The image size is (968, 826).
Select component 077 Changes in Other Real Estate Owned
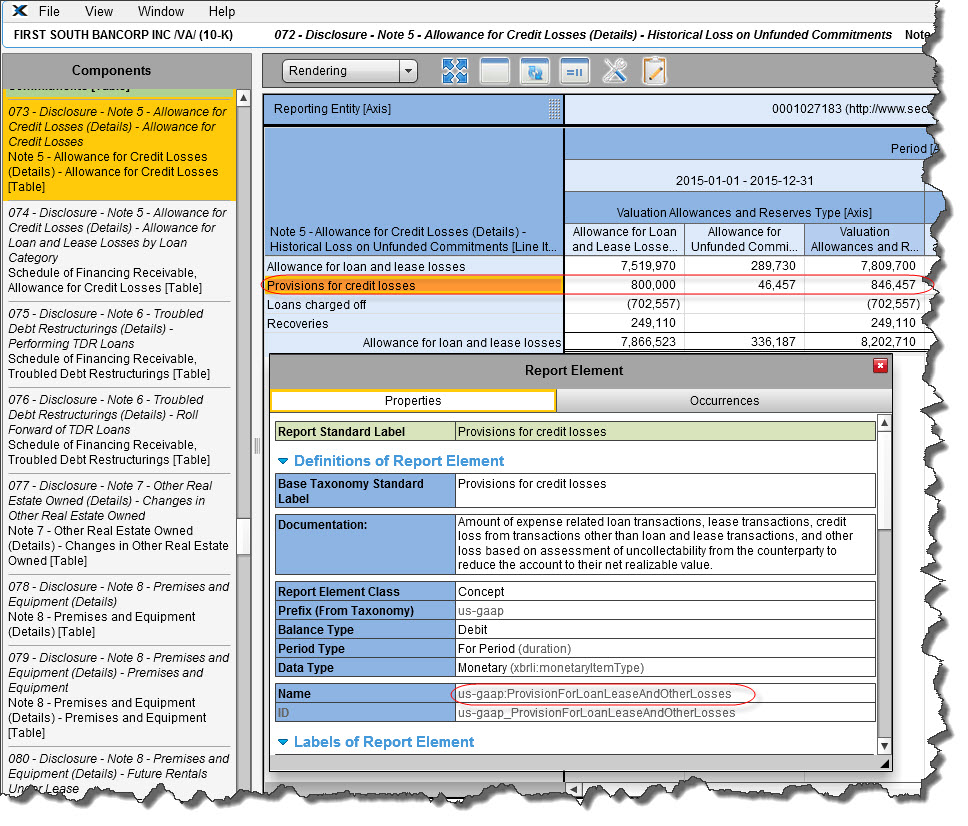(x=119, y=523)
